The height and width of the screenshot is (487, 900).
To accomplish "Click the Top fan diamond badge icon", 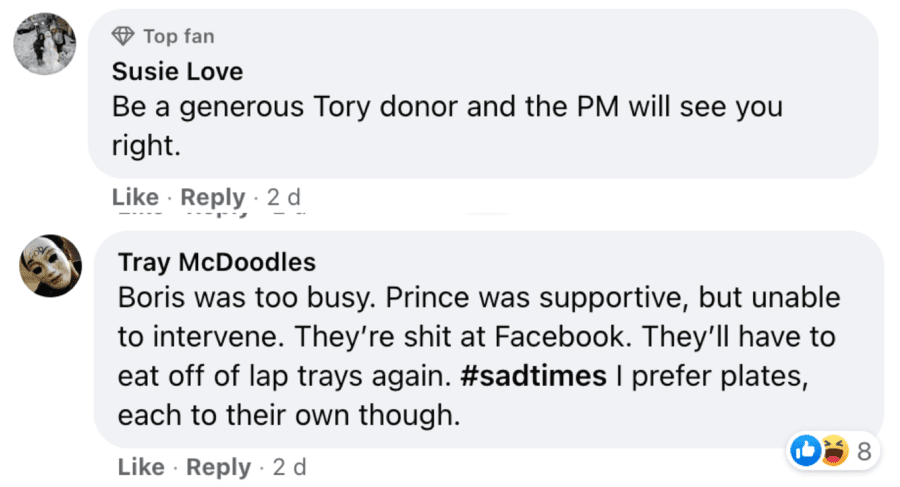I will (x=125, y=37).
